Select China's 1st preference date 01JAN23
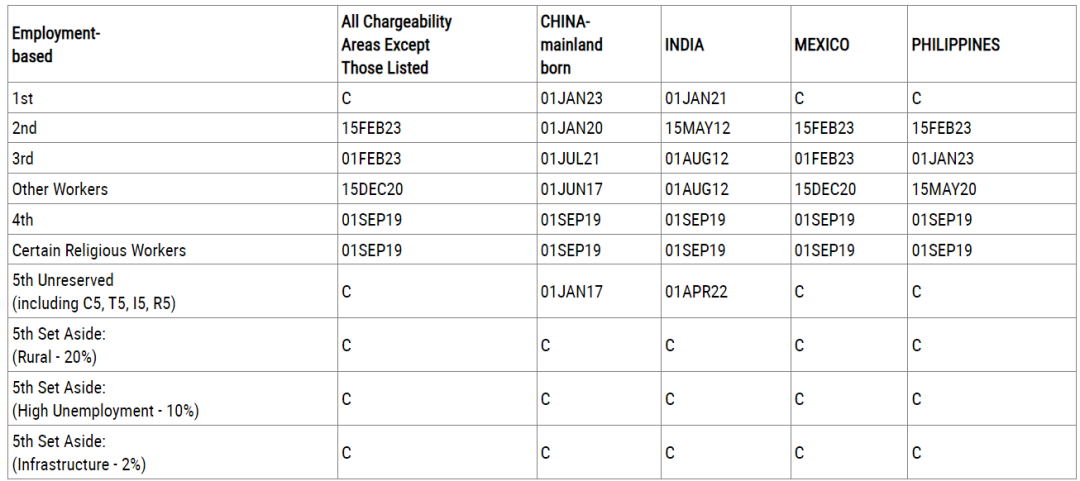1080x481 pixels. [572, 98]
